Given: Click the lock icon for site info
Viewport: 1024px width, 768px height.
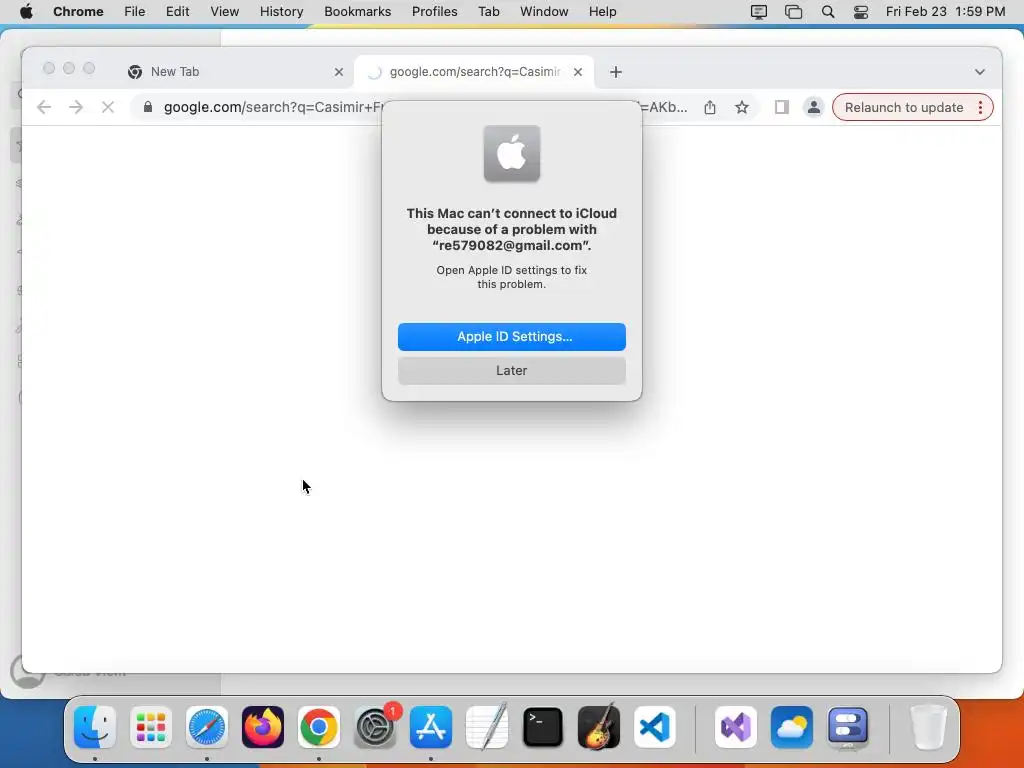Looking at the screenshot, I should (x=148, y=106).
